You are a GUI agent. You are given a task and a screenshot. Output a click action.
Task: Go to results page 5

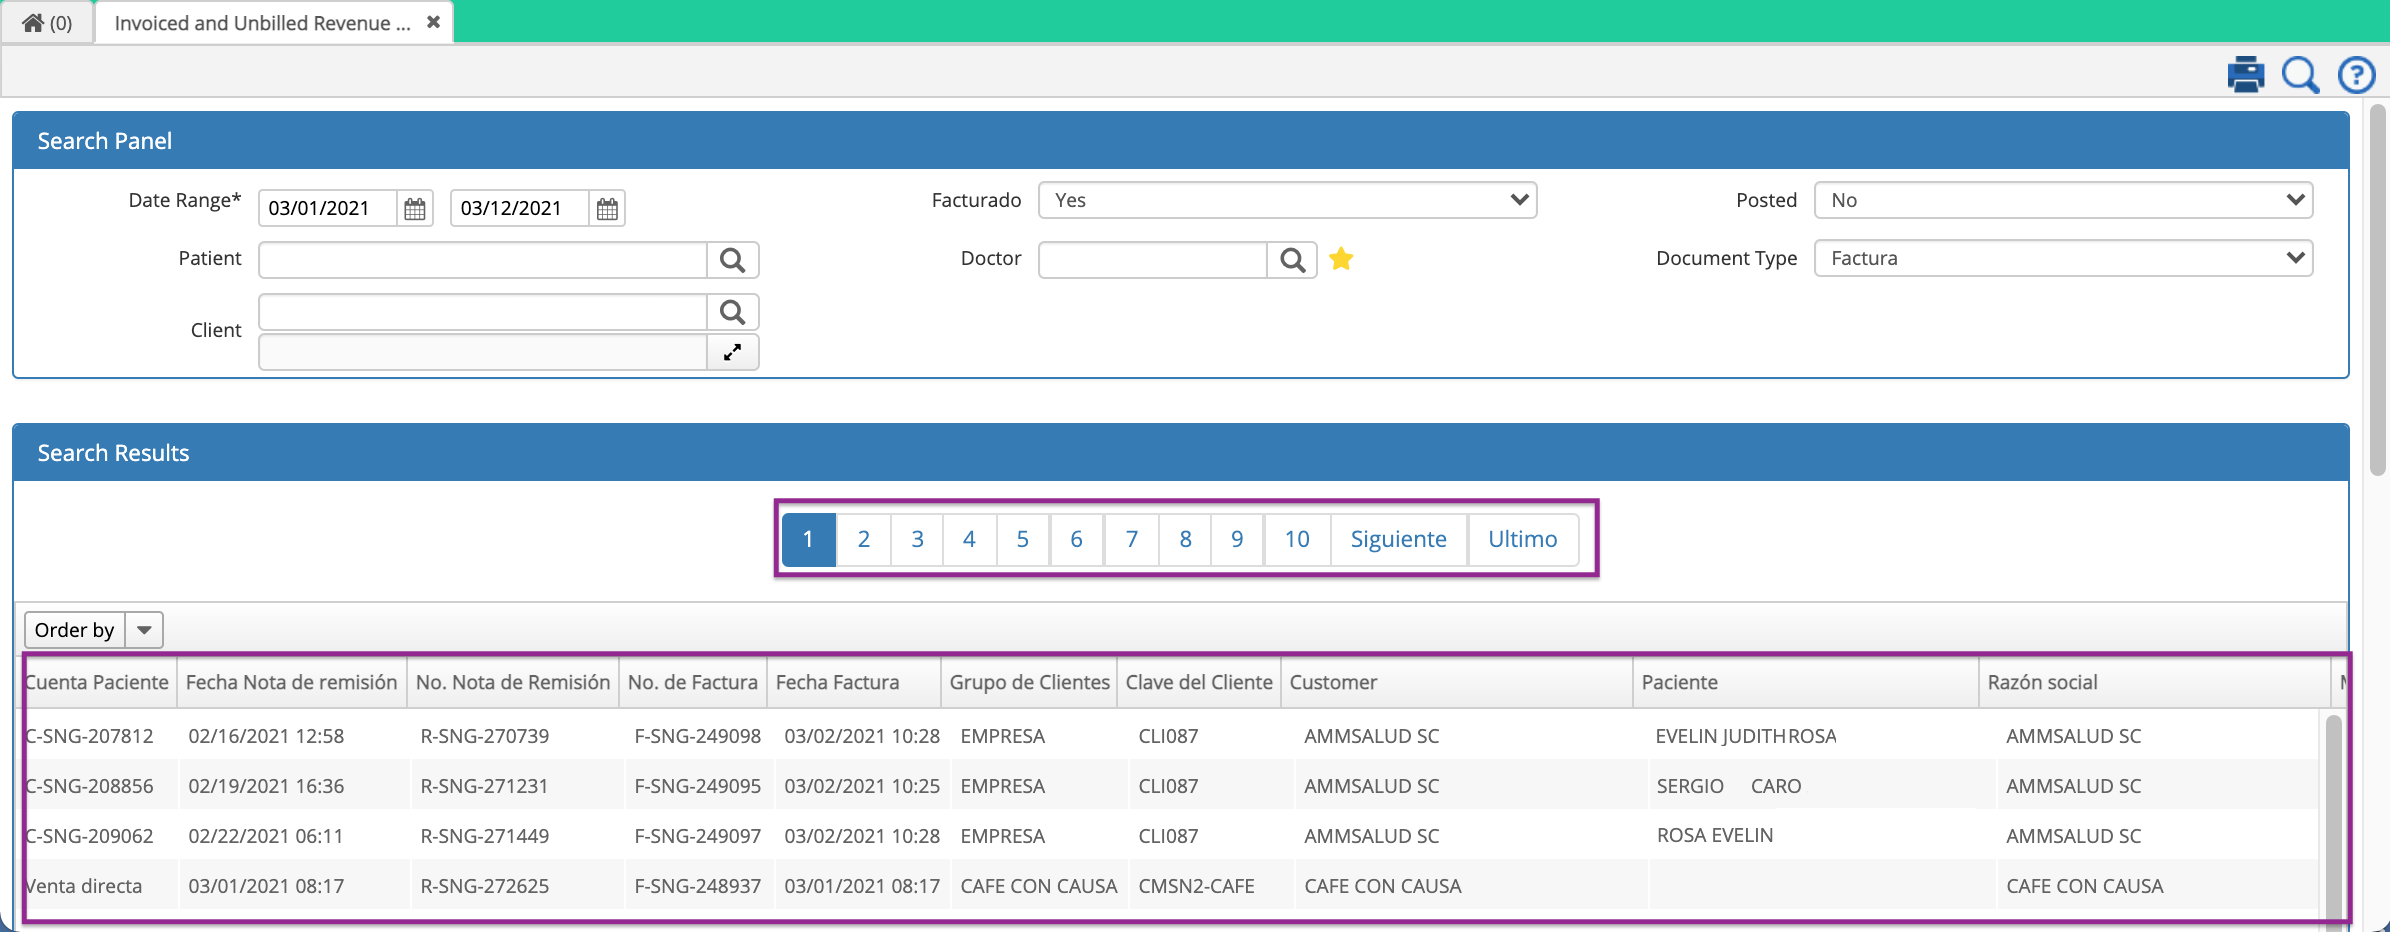1022,539
